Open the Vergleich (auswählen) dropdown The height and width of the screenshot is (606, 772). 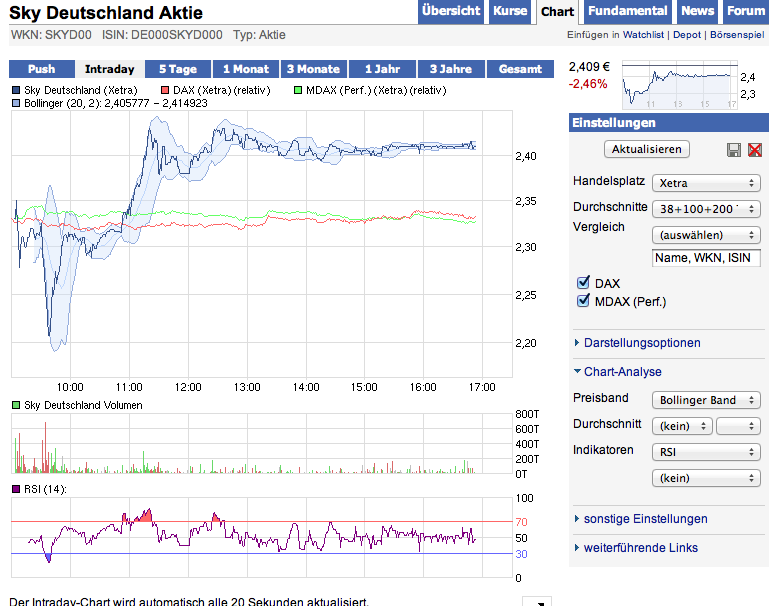coord(706,235)
